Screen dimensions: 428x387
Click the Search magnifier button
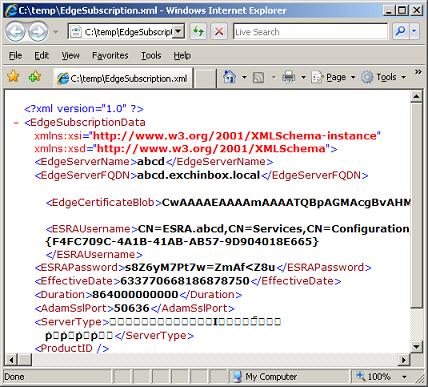point(400,32)
